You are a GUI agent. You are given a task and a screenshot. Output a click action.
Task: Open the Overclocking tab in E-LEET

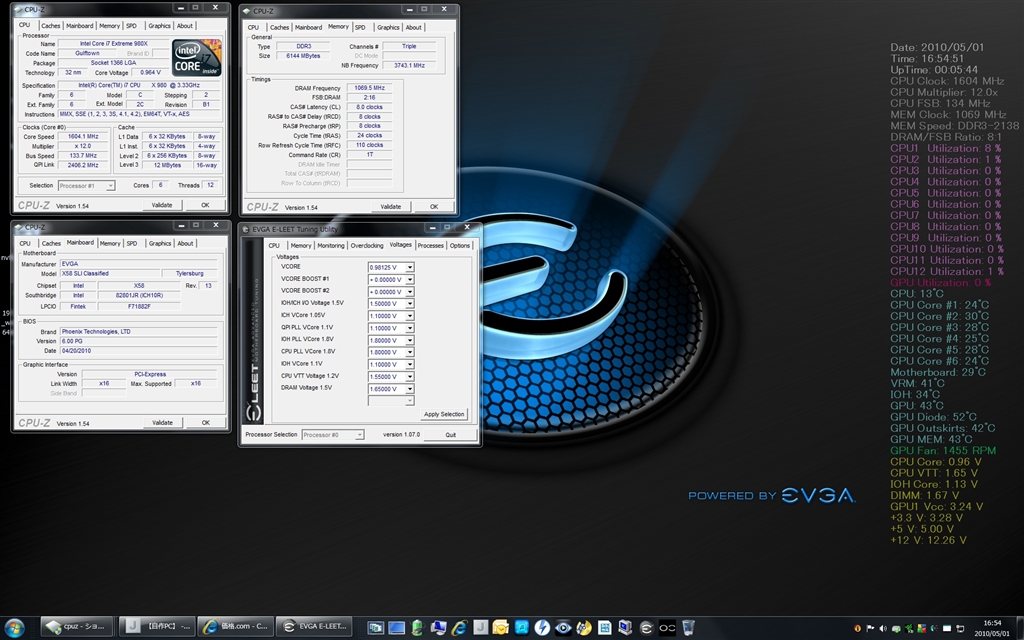[367, 246]
